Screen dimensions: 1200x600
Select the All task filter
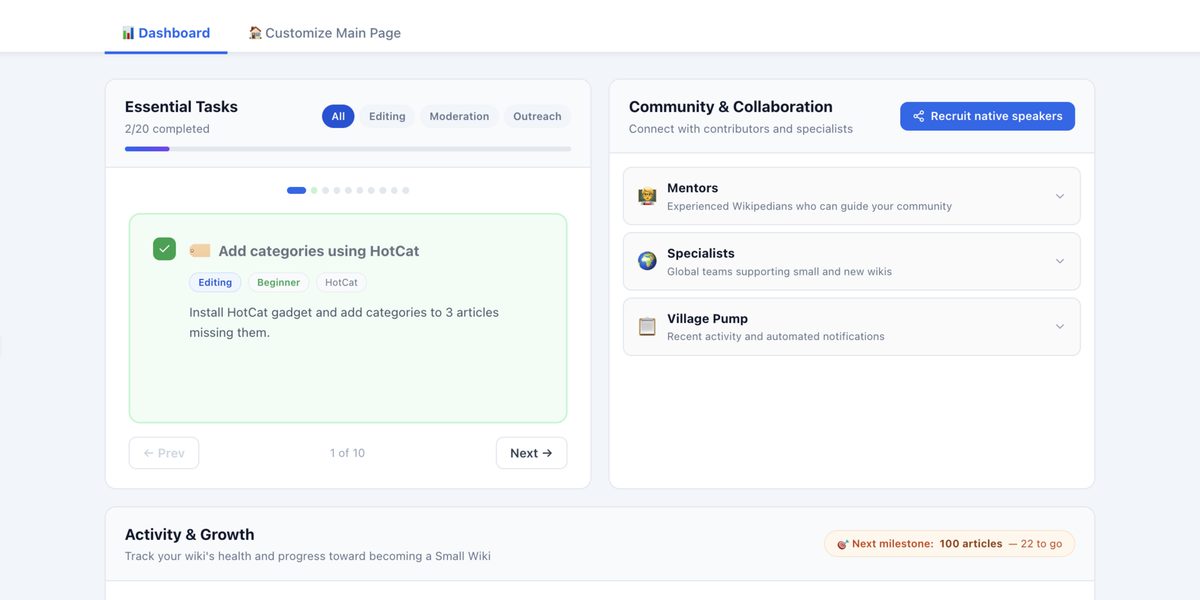(x=338, y=116)
